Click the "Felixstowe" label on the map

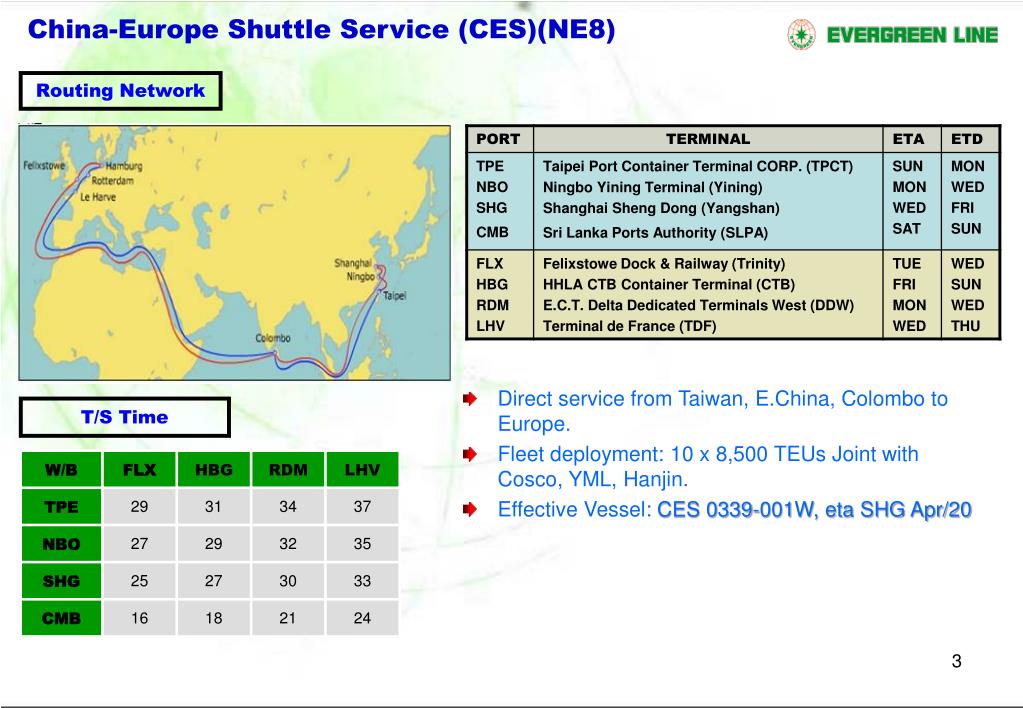(x=44, y=165)
